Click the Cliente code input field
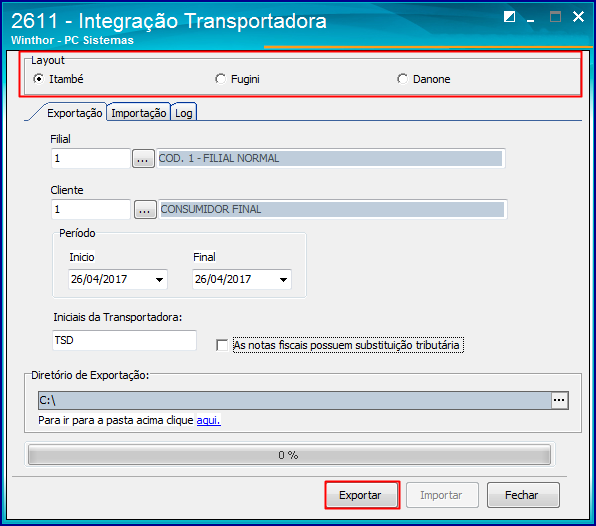Viewport: 596px width, 526px height. (x=91, y=209)
